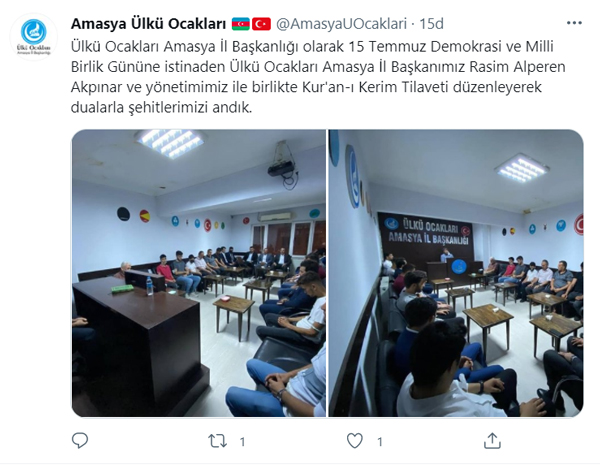The image size is (600, 471).
Task: Click the 15d timestamp link
Action: 432,24
